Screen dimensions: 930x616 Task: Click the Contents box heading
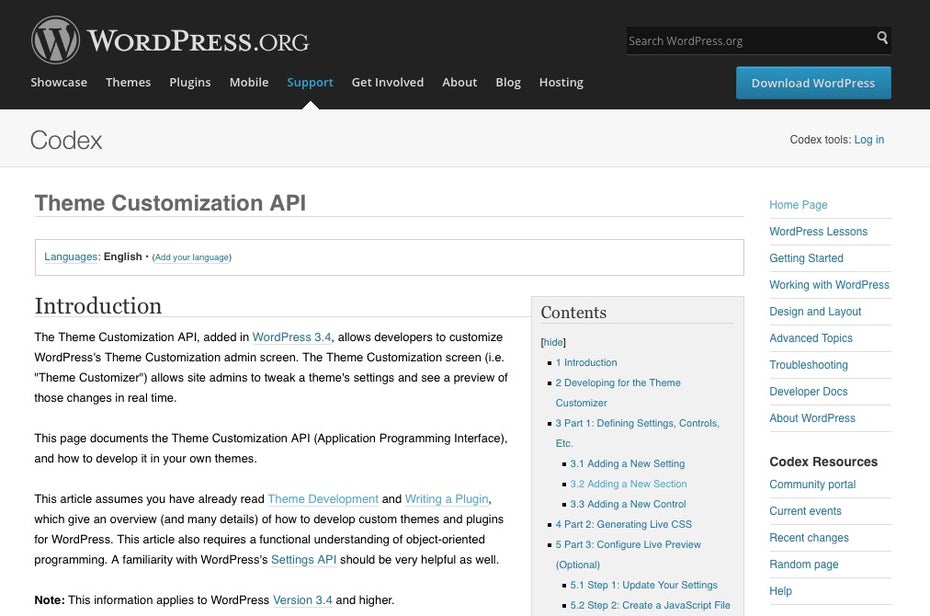coord(574,312)
